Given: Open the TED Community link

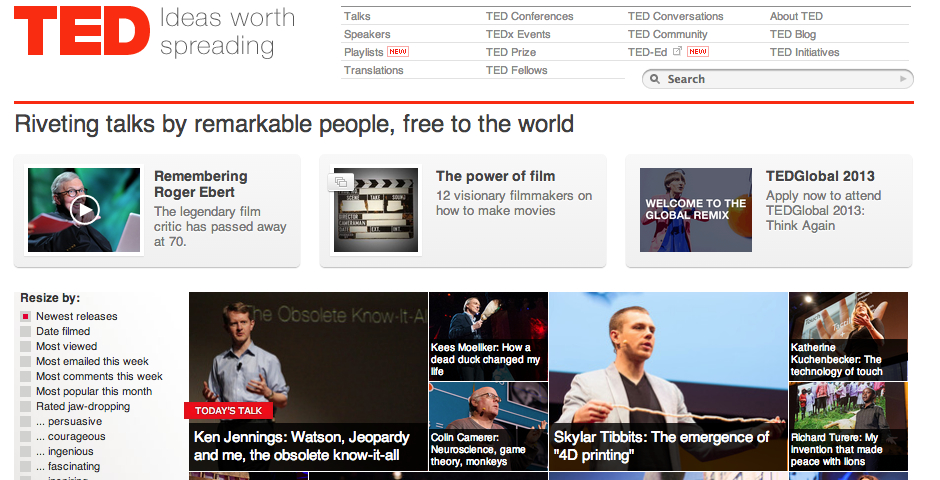Looking at the screenshot, I should 668,34.
